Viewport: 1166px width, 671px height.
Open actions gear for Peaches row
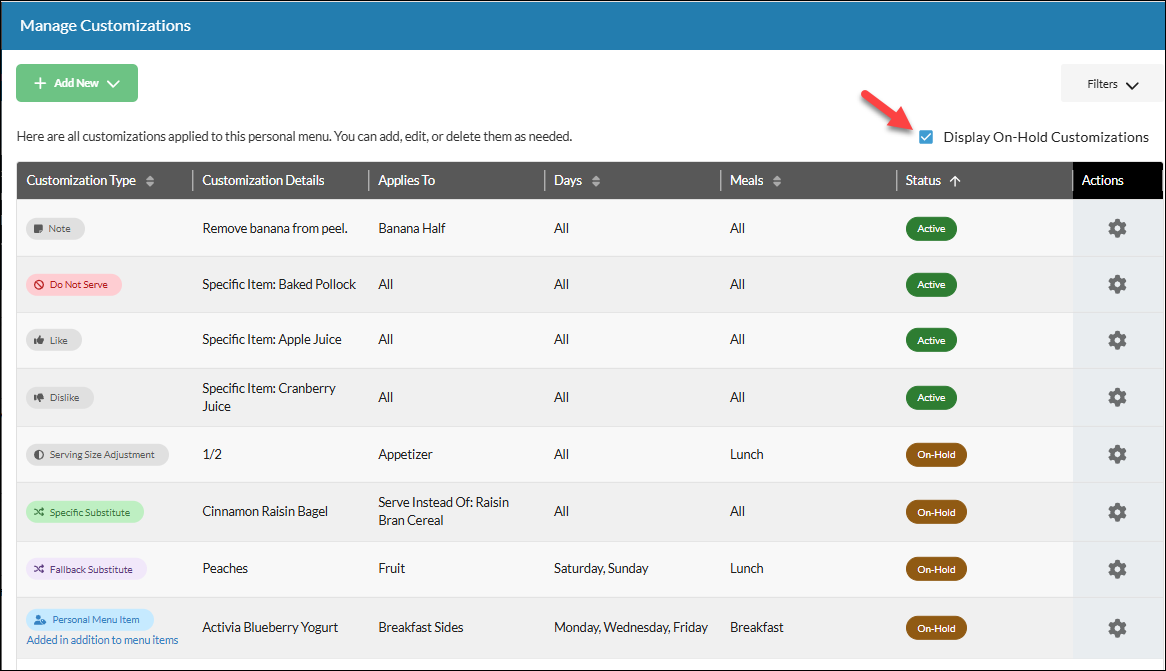point(1117,569)
